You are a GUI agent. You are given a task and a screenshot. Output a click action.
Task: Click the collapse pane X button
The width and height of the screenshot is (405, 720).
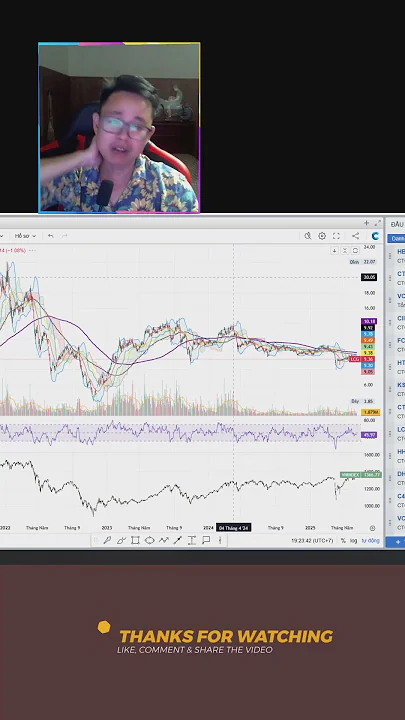click(345, 250)
